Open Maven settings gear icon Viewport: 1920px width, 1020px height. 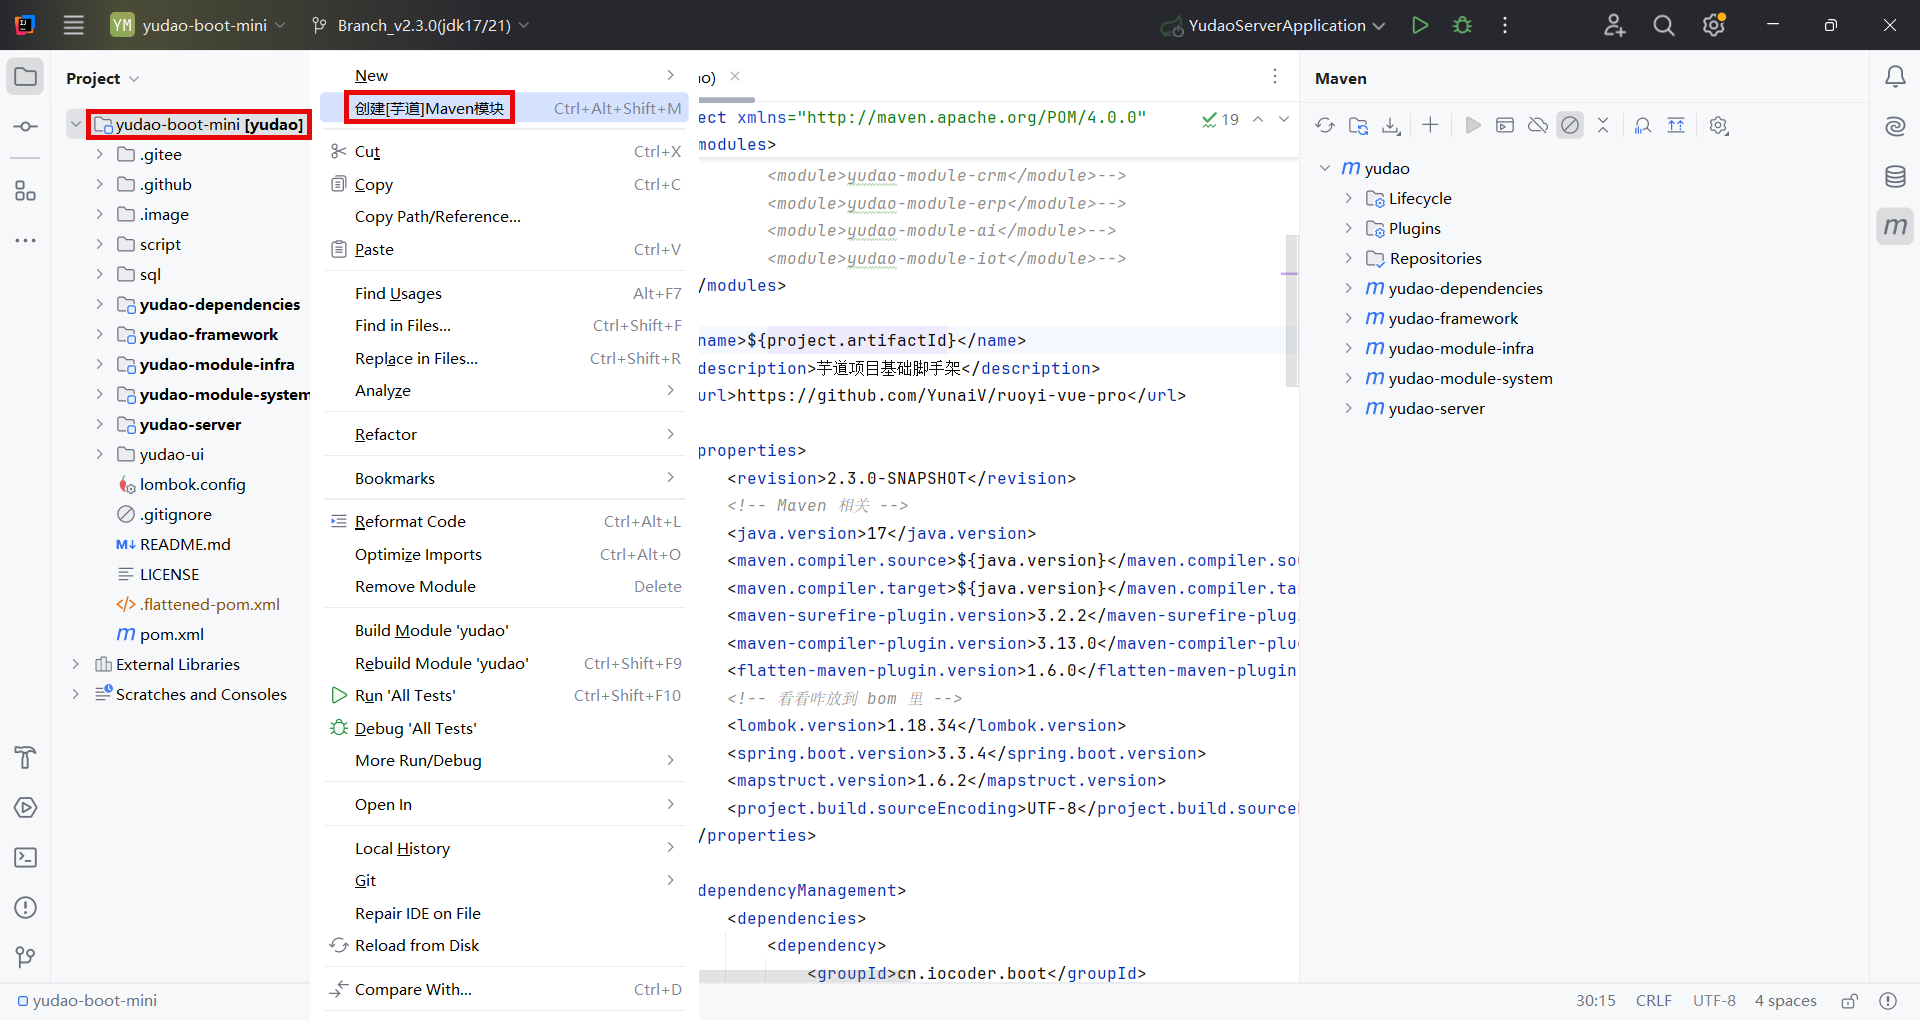coord(1719,125)
